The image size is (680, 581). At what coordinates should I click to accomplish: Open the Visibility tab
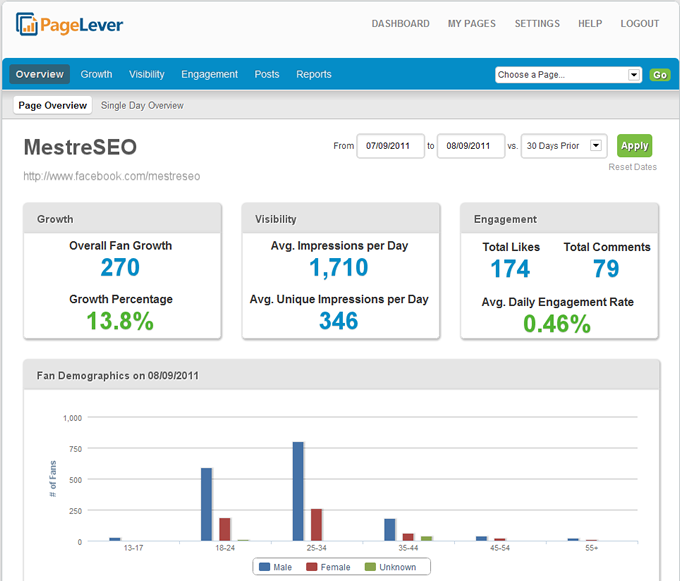point(147,74)
